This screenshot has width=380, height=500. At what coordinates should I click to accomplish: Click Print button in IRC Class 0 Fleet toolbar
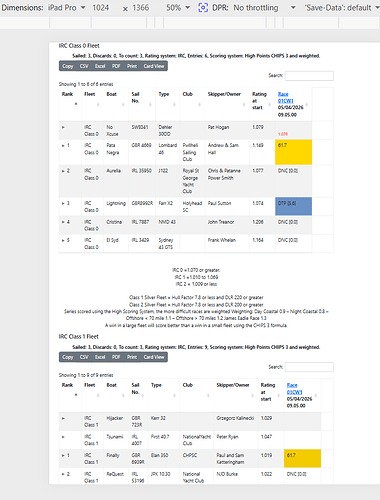pyautogui.click(x=132, y=66)
